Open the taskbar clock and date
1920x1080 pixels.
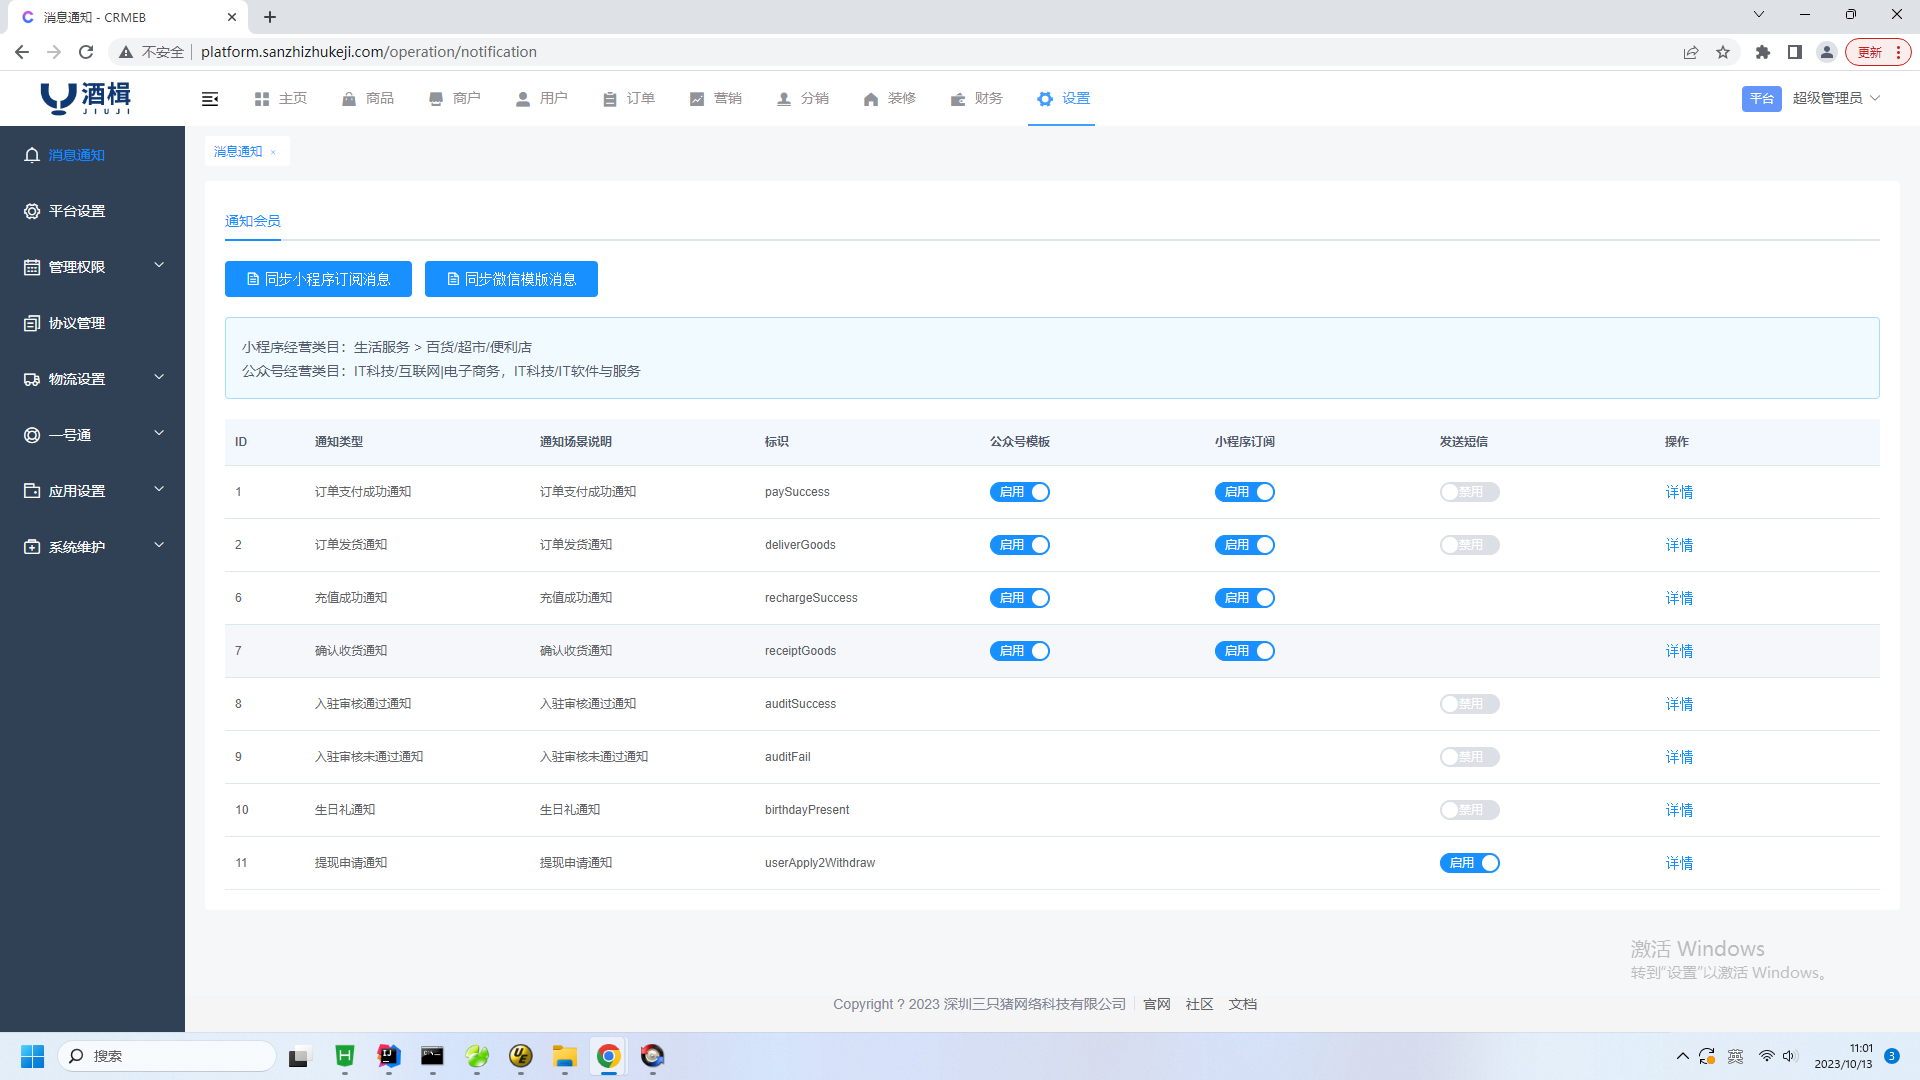pyautogui.click(x=1843, y=1056)
